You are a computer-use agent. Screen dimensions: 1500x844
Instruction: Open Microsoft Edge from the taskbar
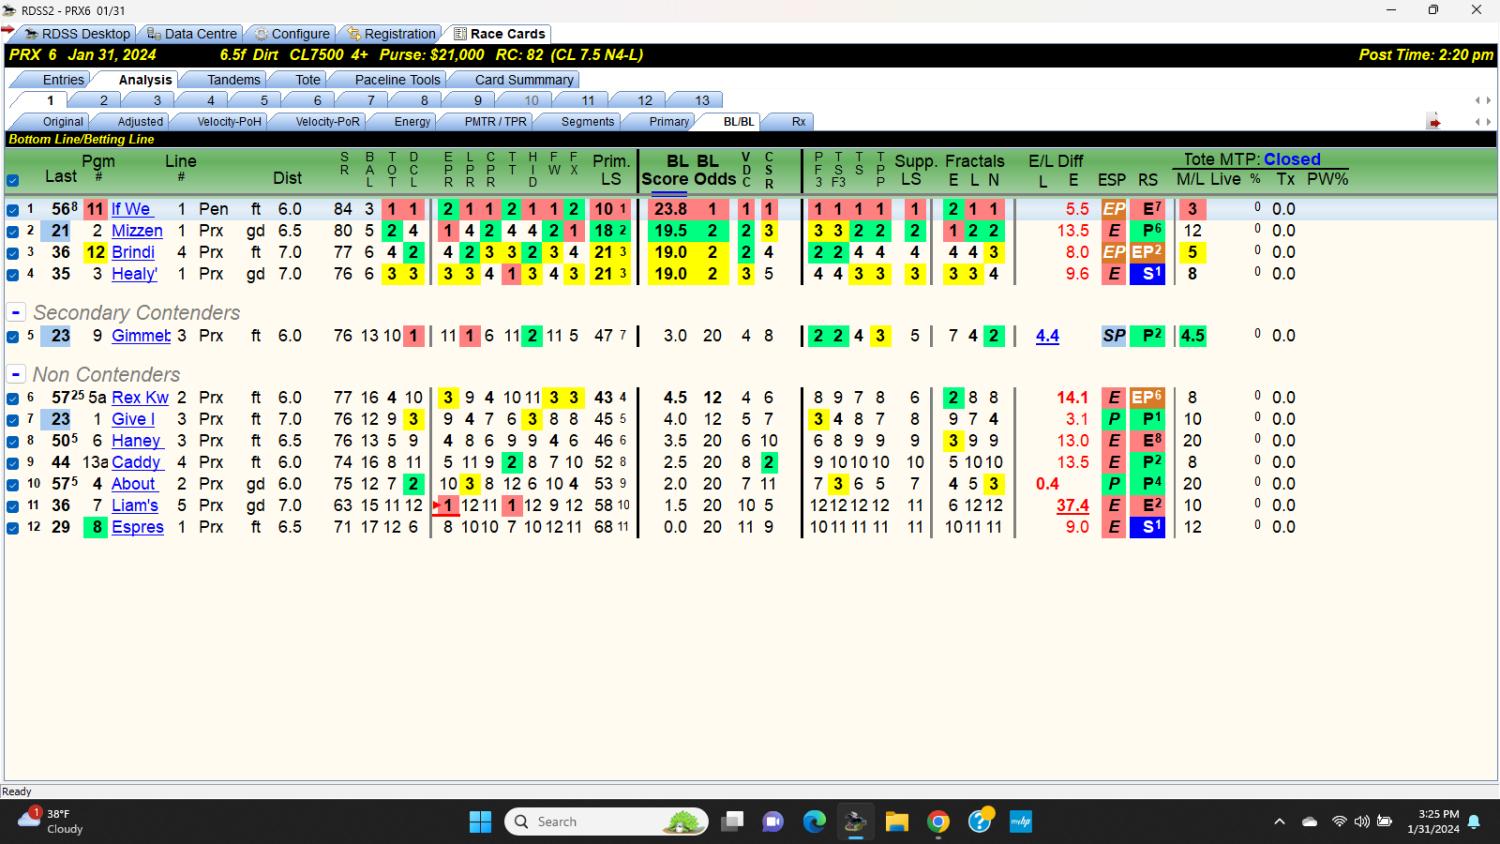pos(814,822)
